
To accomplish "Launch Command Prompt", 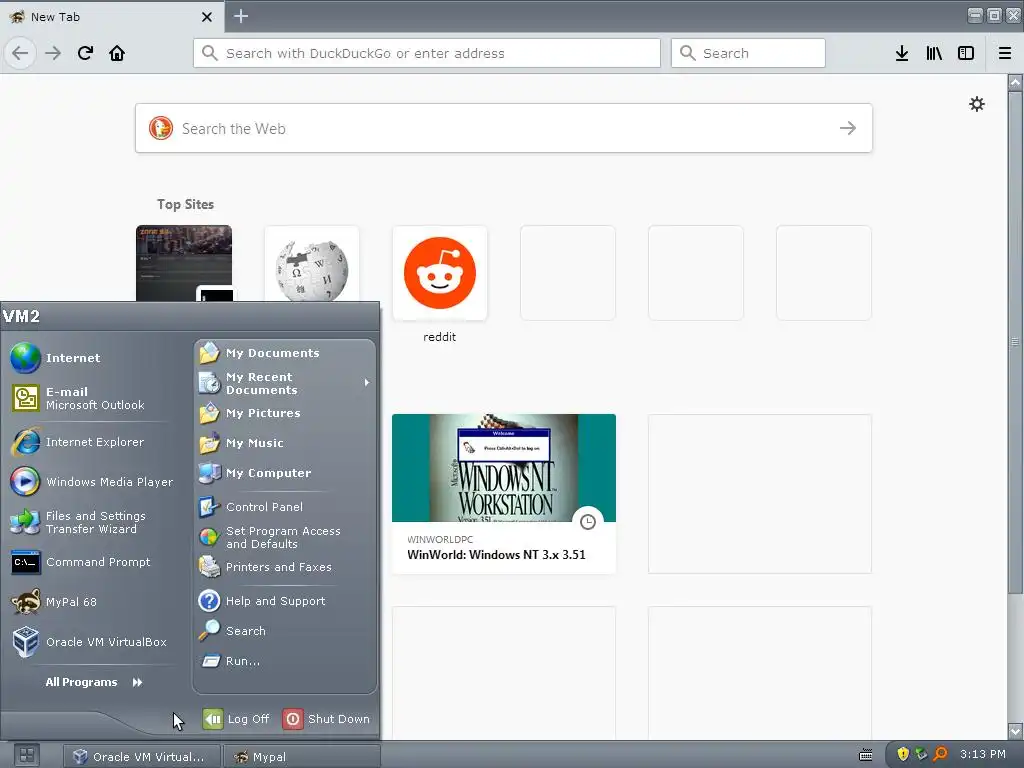I will point(93,562).
